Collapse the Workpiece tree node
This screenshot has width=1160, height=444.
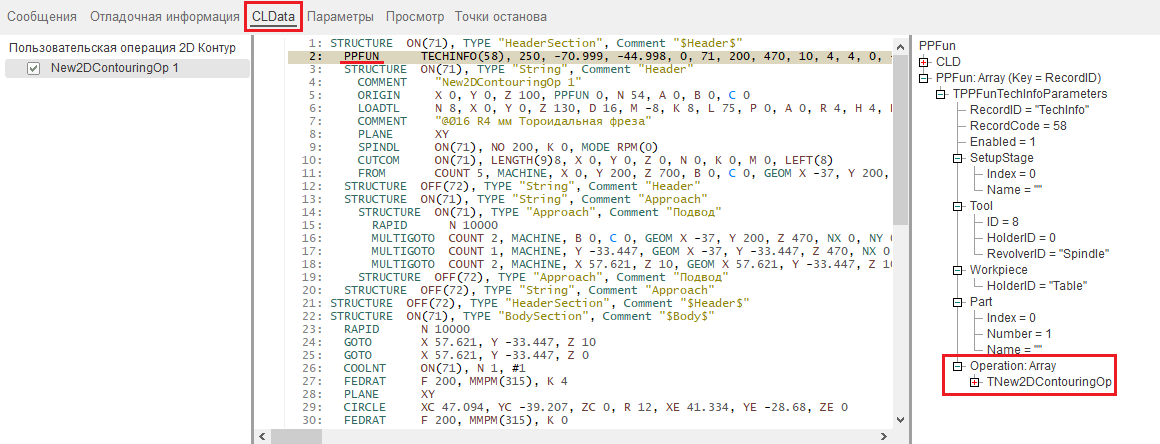pyautogui.click(x=957, y=270)
